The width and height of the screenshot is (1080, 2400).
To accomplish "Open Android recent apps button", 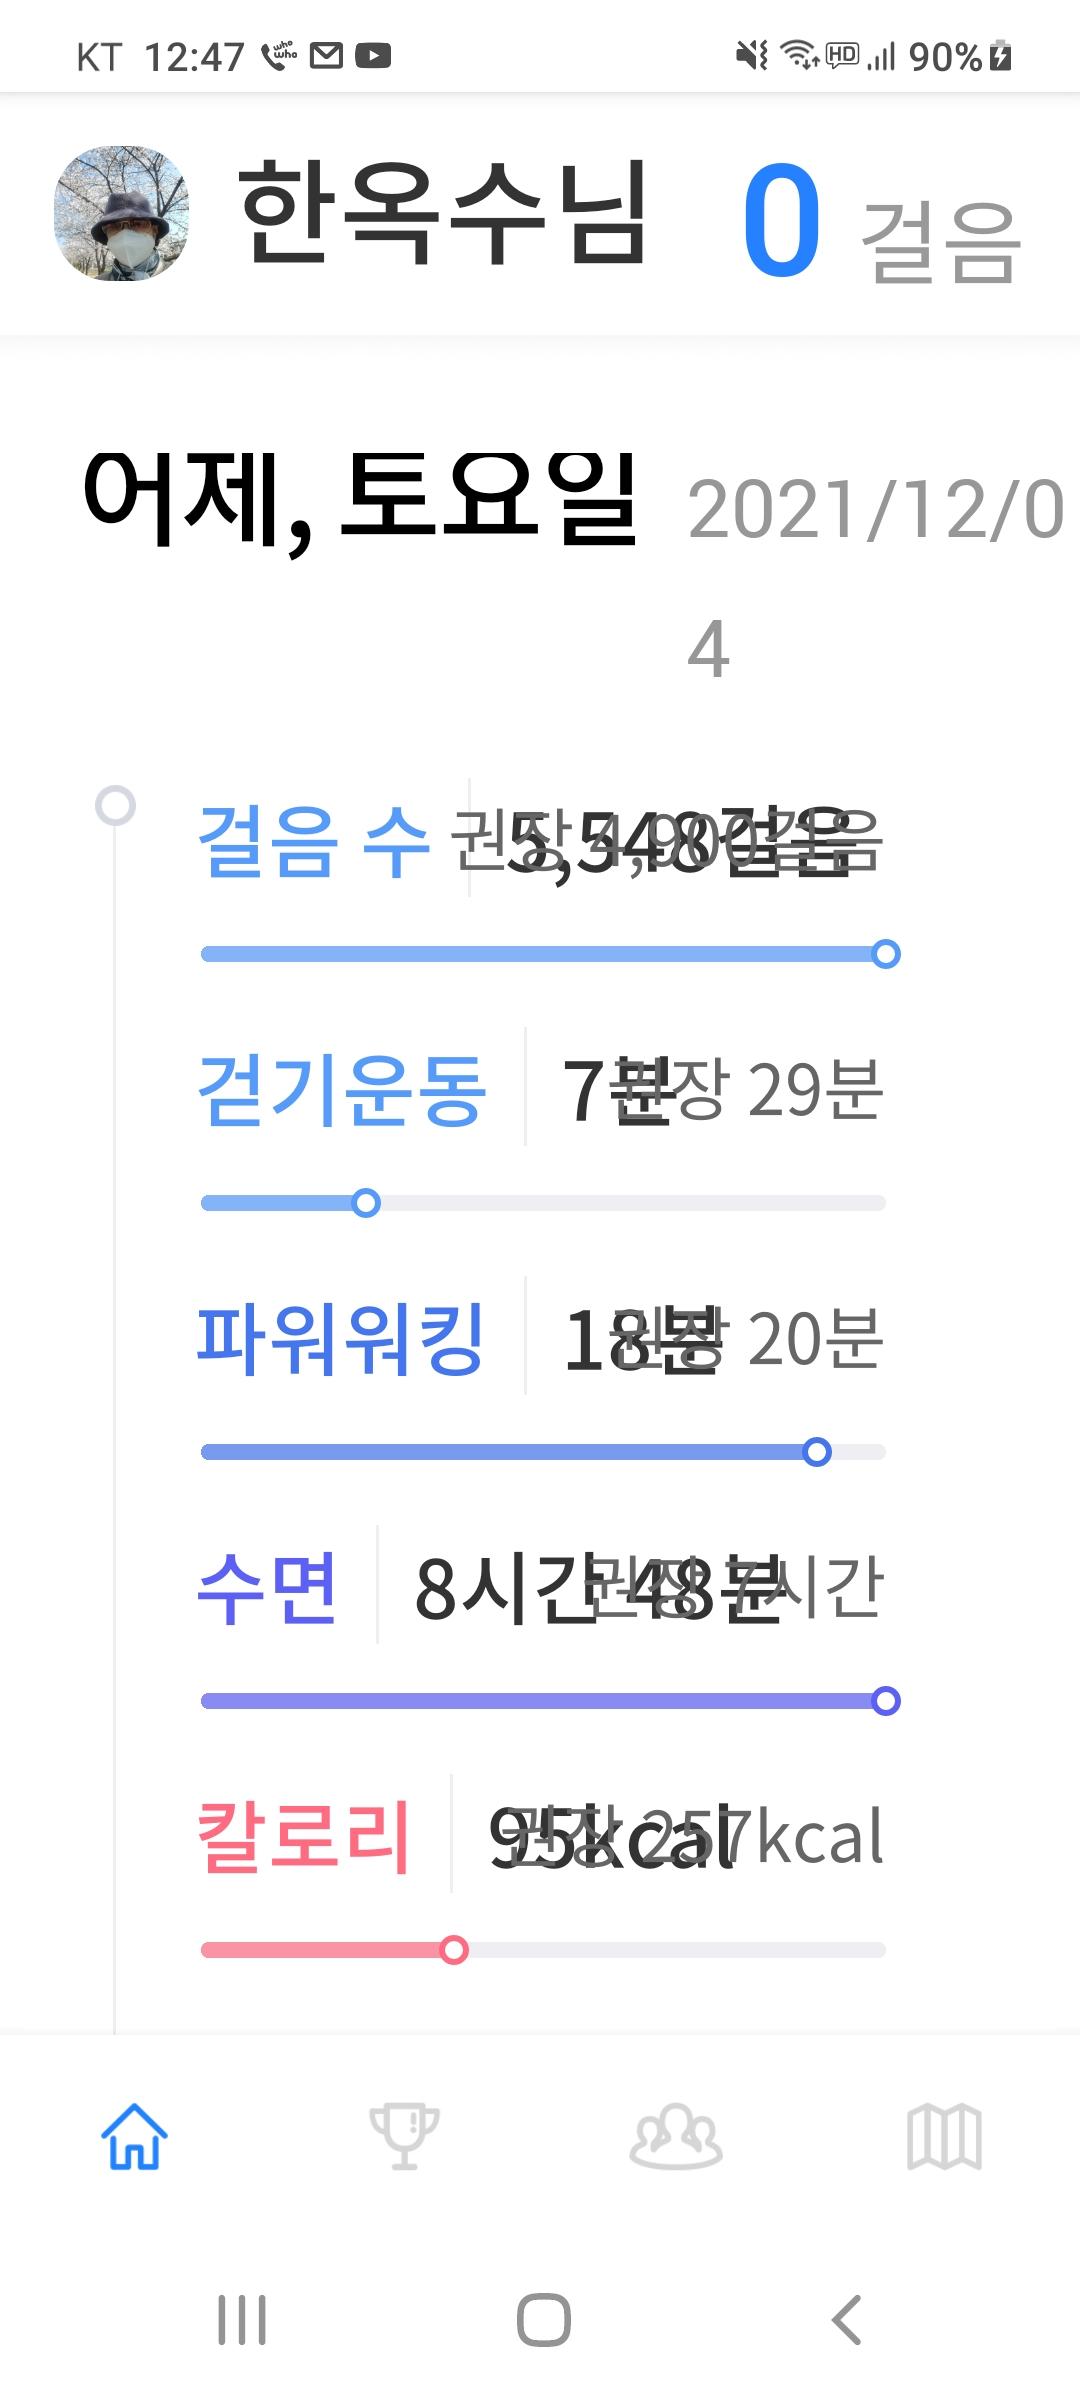I will (242, 2320).
